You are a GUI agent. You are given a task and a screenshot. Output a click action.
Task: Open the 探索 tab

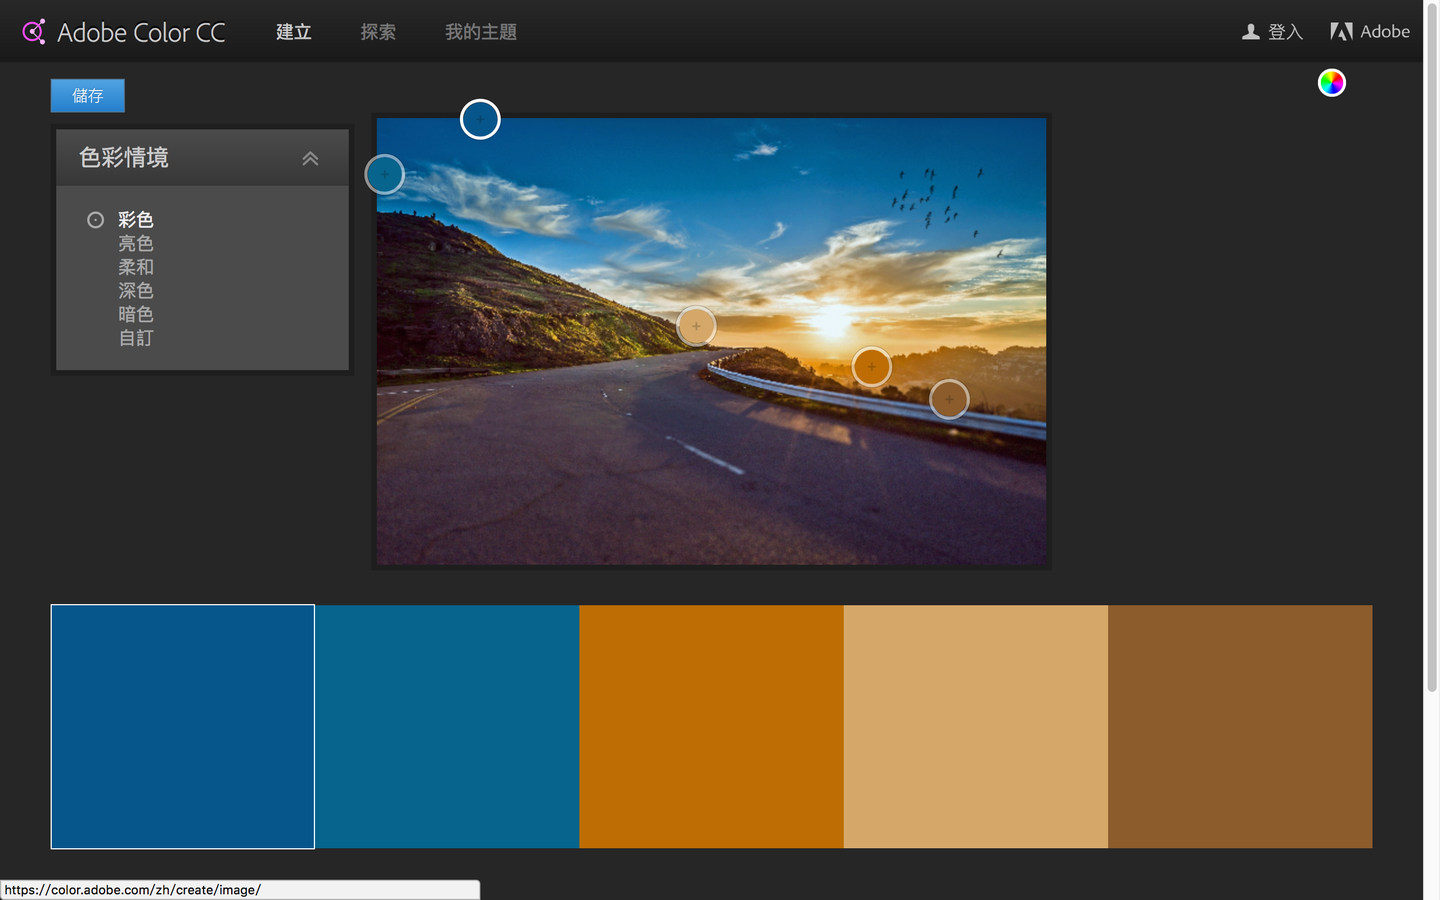pos(378,32)
